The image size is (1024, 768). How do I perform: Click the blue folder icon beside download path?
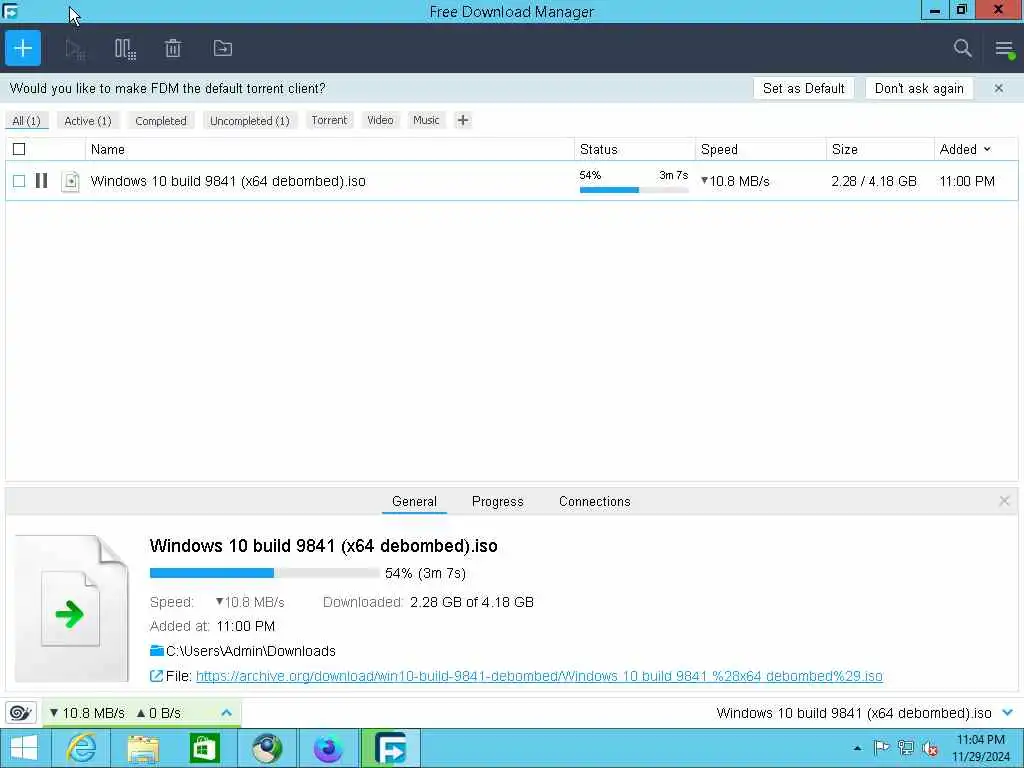coord(157,650)
